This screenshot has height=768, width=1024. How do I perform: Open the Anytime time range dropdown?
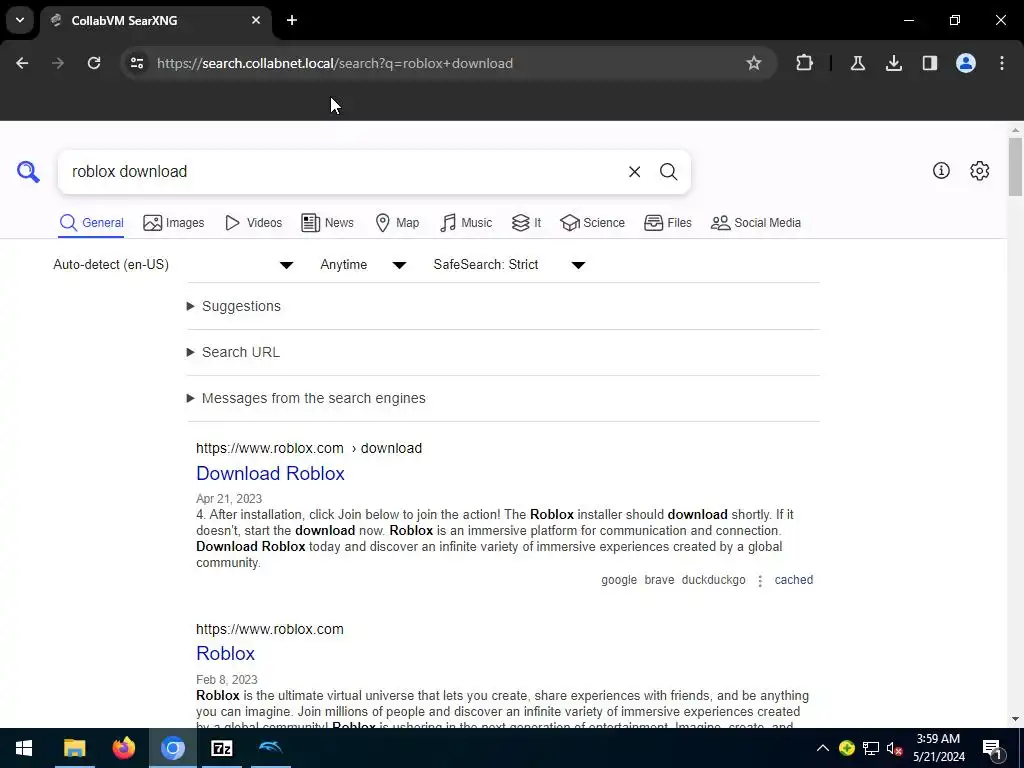pyautogui.click(x=363, y=264)
